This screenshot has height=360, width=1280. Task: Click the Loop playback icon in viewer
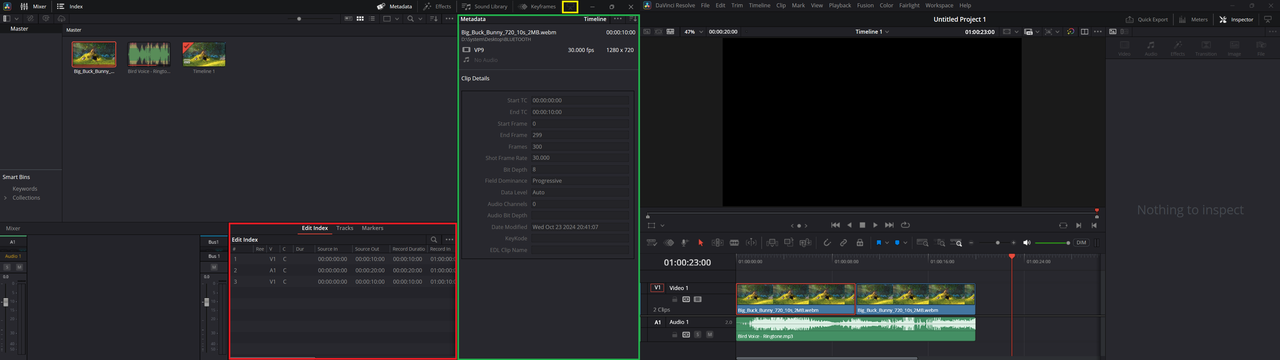click(905, 224)
